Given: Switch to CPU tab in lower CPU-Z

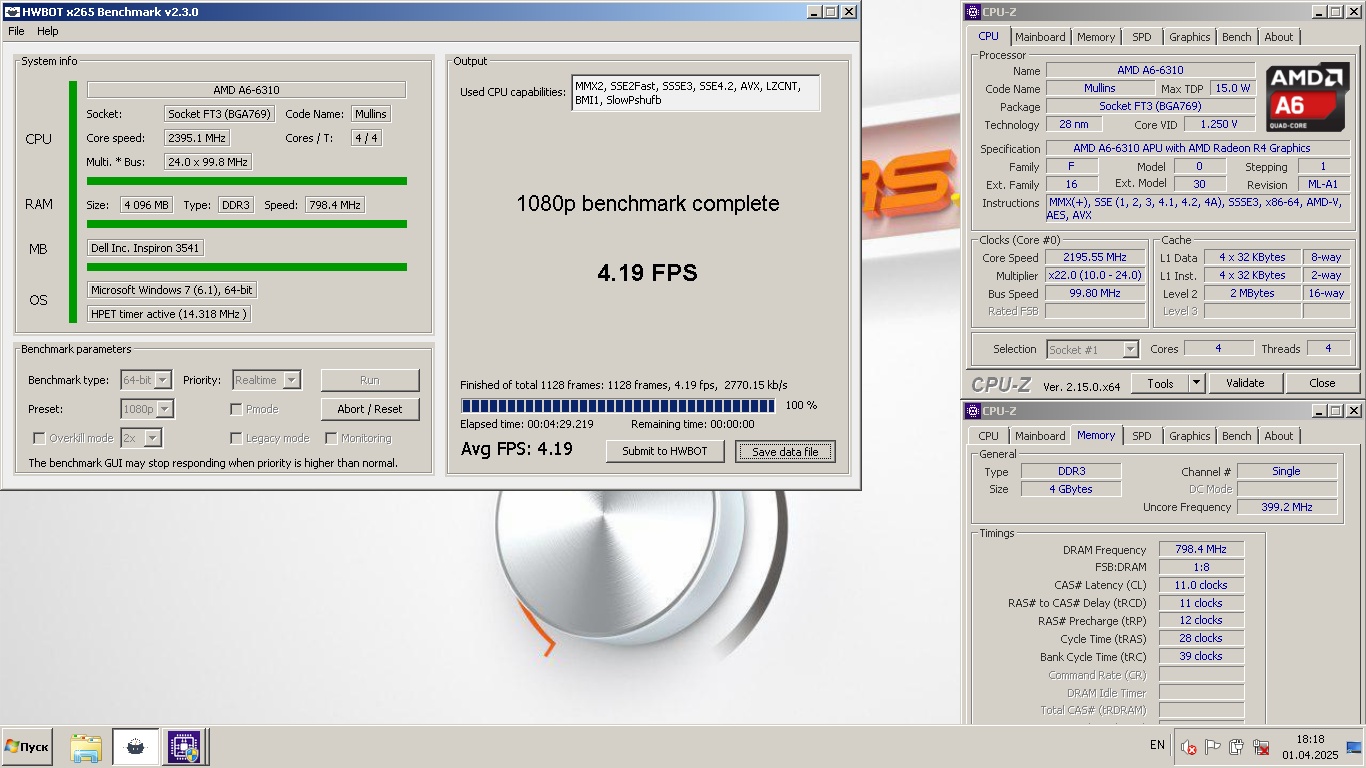Looking at the screenshot, I should 988,436.
